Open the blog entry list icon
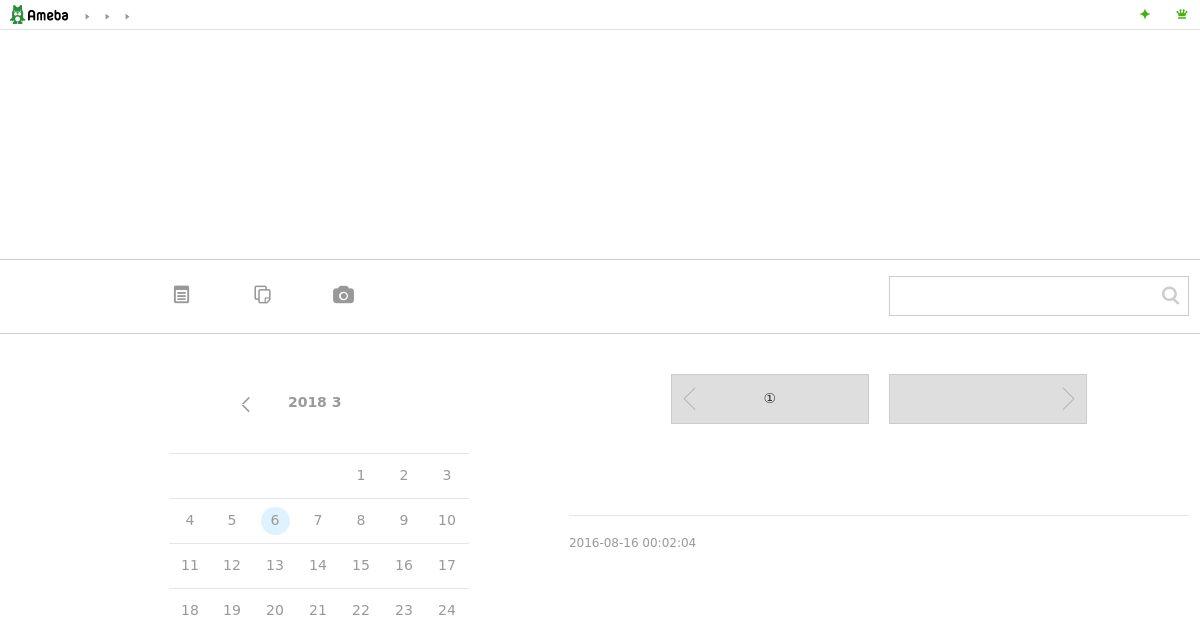Viewport: 1200px width, 630px height. point(181,295)
